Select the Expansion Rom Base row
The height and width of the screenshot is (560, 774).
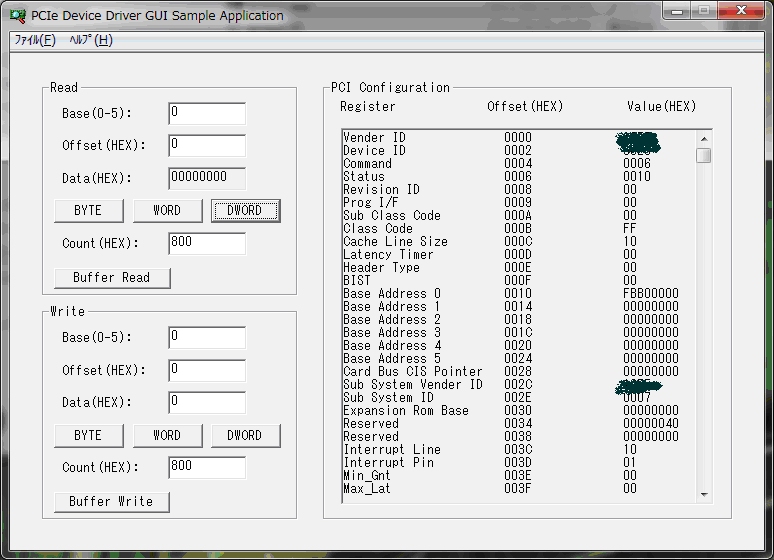click(519, 410)
